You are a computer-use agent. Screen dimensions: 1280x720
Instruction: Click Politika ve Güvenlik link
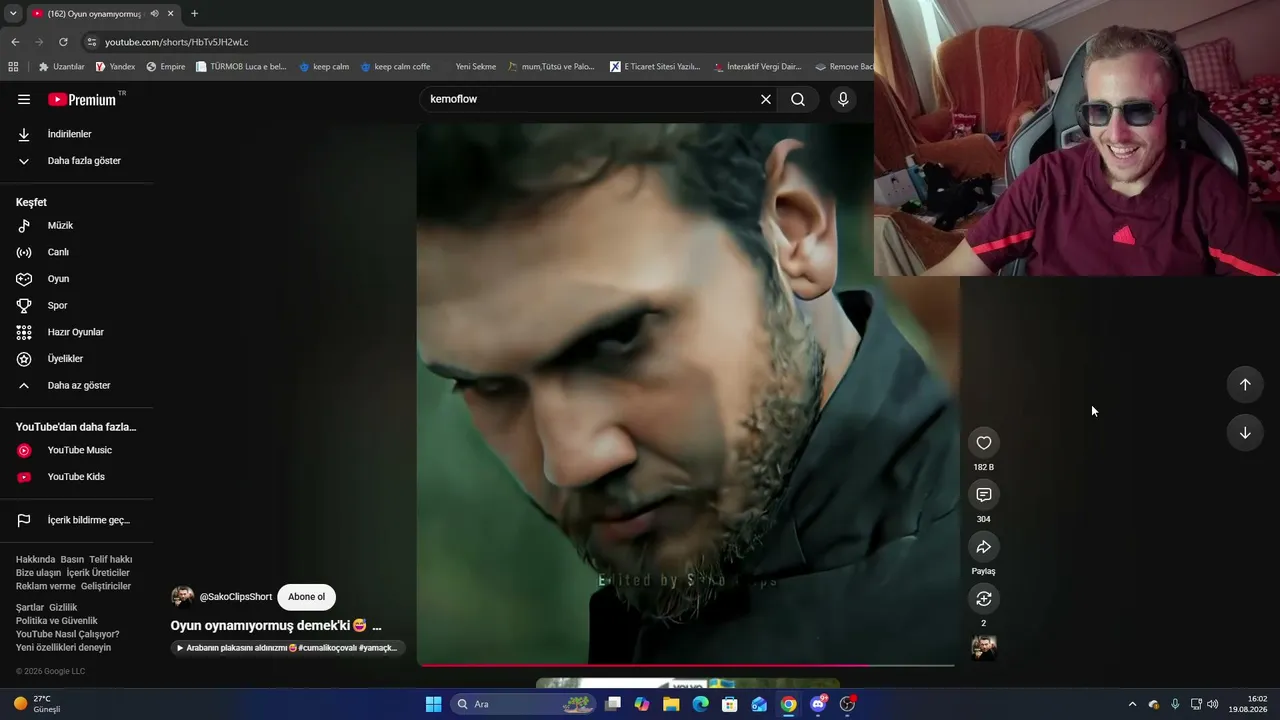(57, 621)
